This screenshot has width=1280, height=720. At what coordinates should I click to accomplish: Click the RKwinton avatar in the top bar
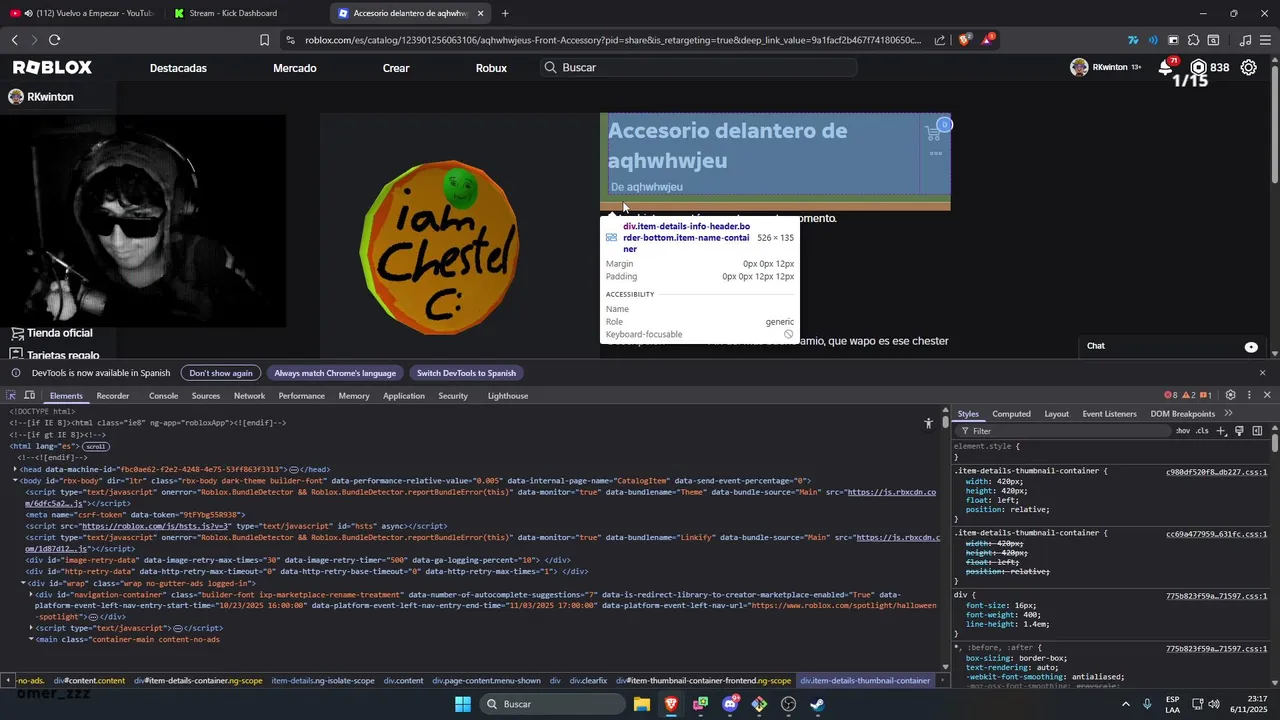[1079, 67]
